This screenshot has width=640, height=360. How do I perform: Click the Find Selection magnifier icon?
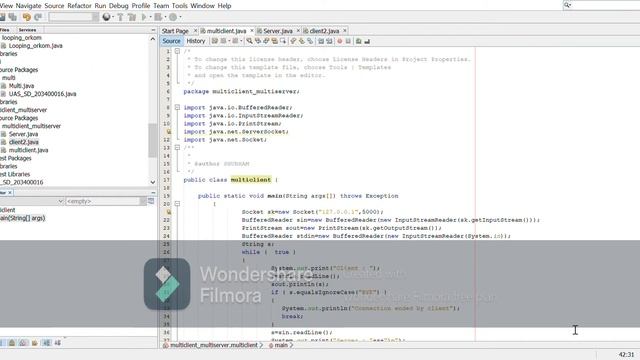click(249, 41)
